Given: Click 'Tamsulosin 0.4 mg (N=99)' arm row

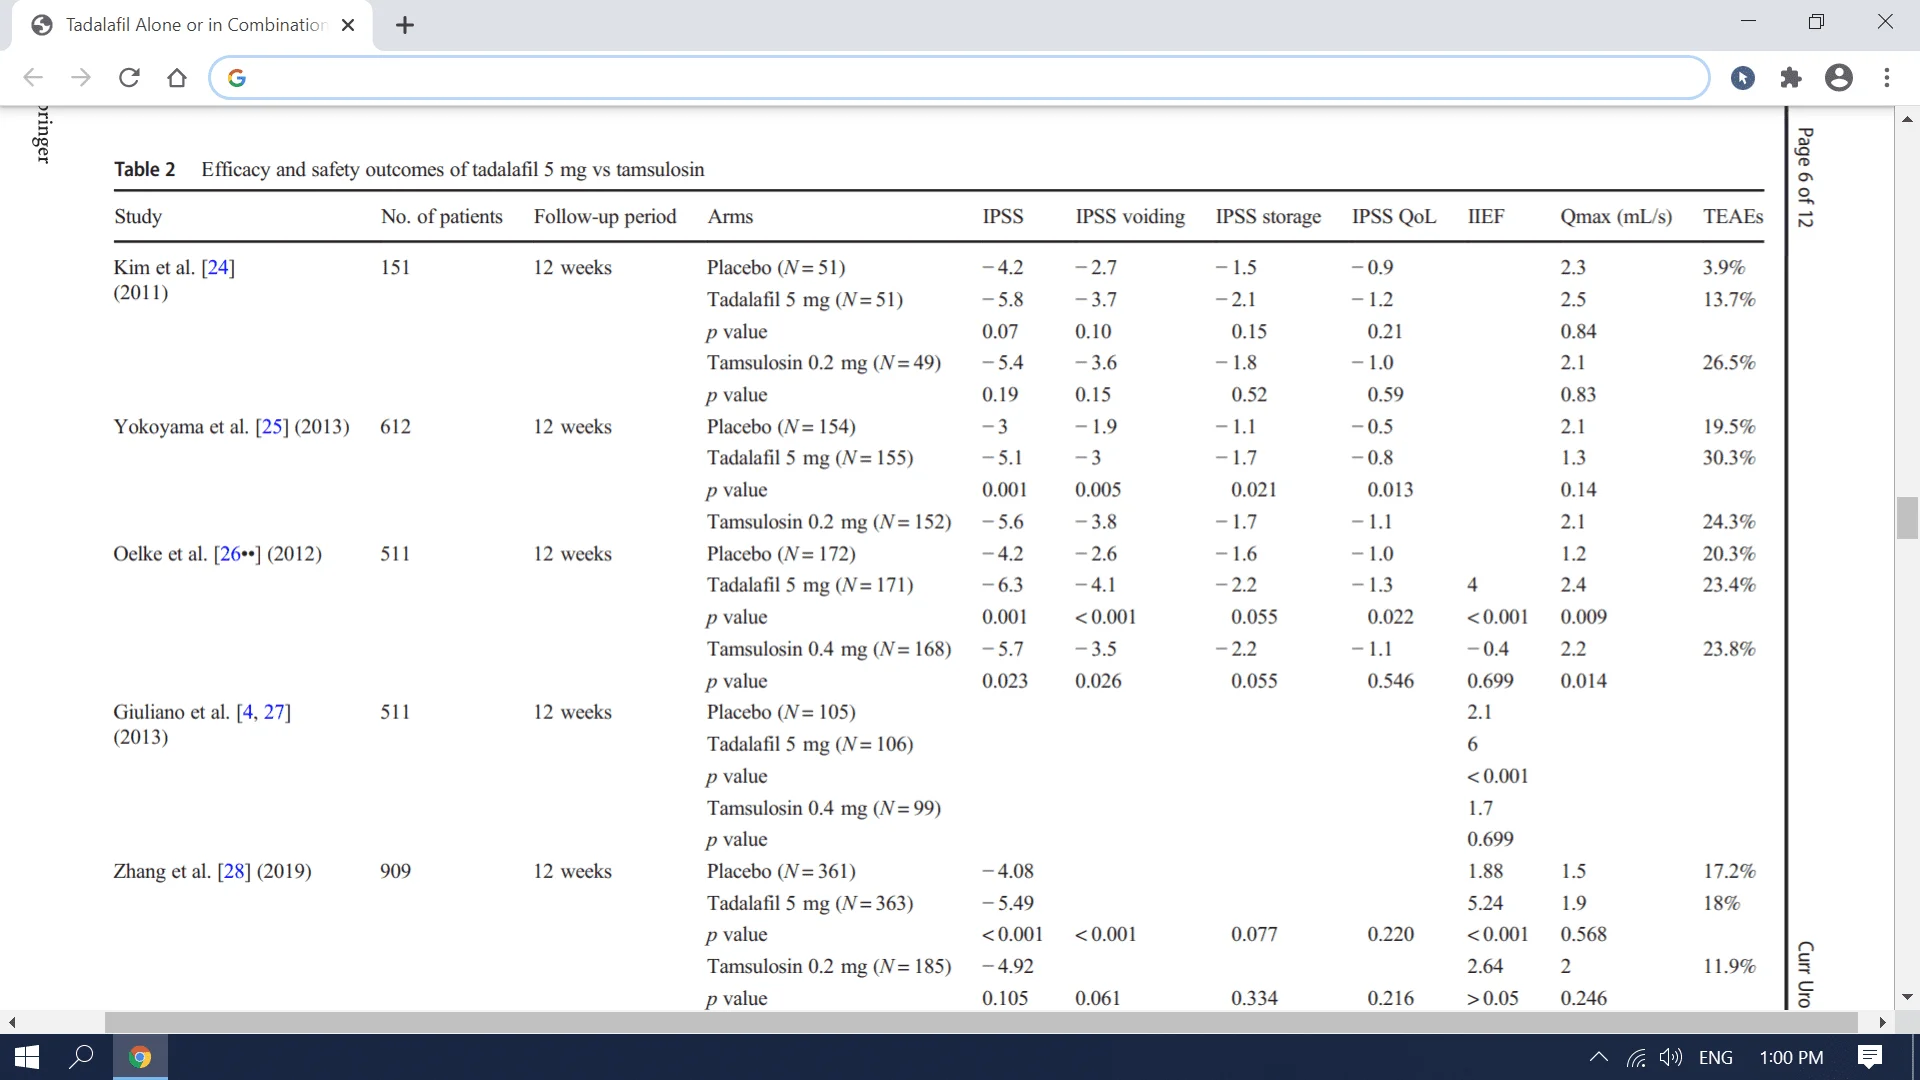Looking at the screenshot, I should point(824,807).
